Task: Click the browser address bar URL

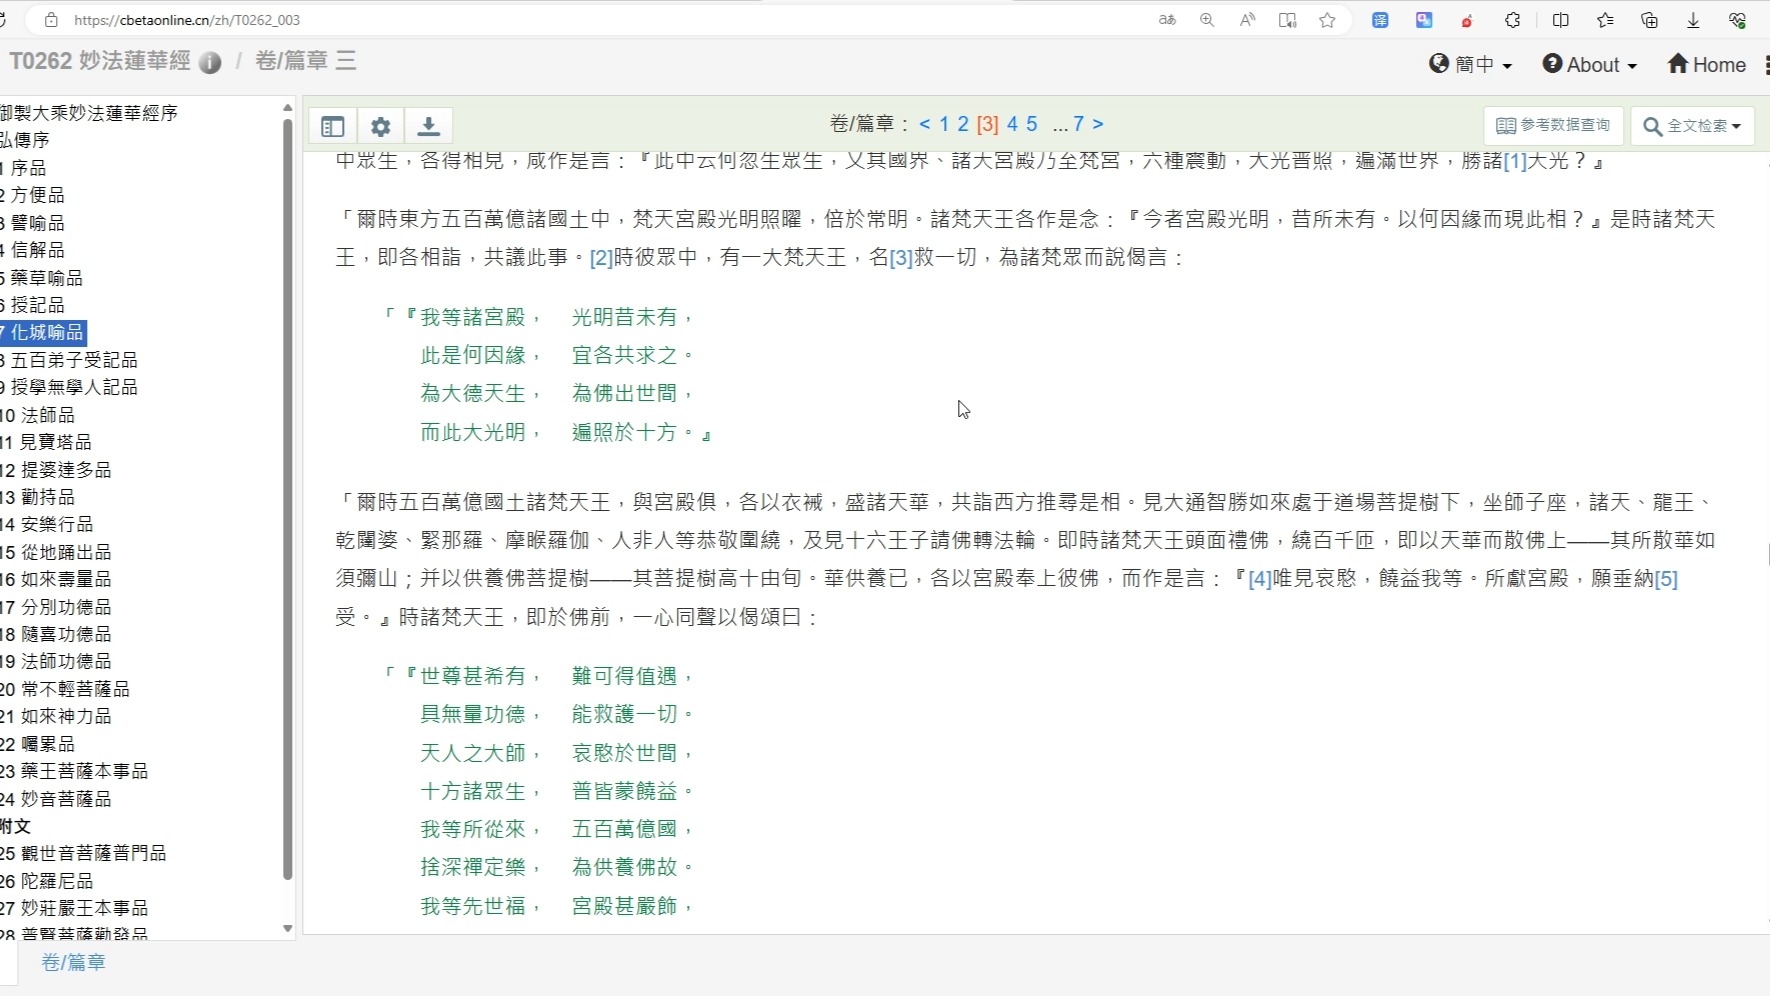Action: click(187, 20)
